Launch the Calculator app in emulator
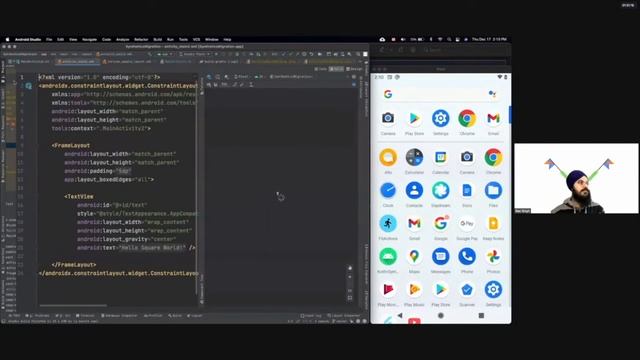The image size is (640, 360). click(414, 157)
